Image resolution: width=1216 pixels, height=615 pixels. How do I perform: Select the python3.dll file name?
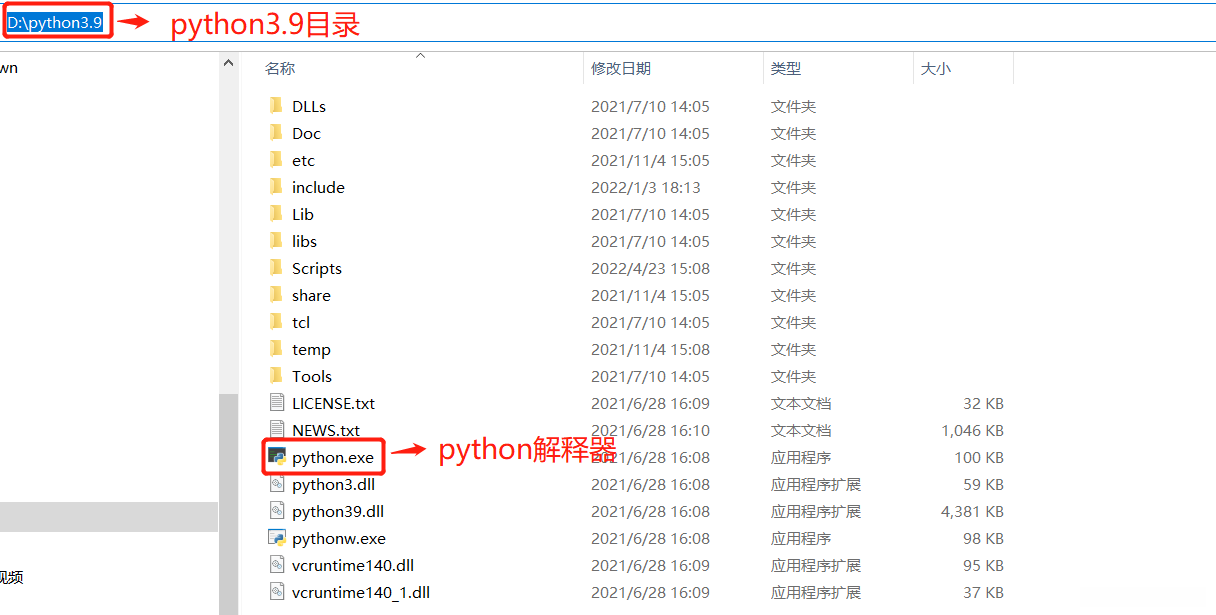[x=333, y=484]
